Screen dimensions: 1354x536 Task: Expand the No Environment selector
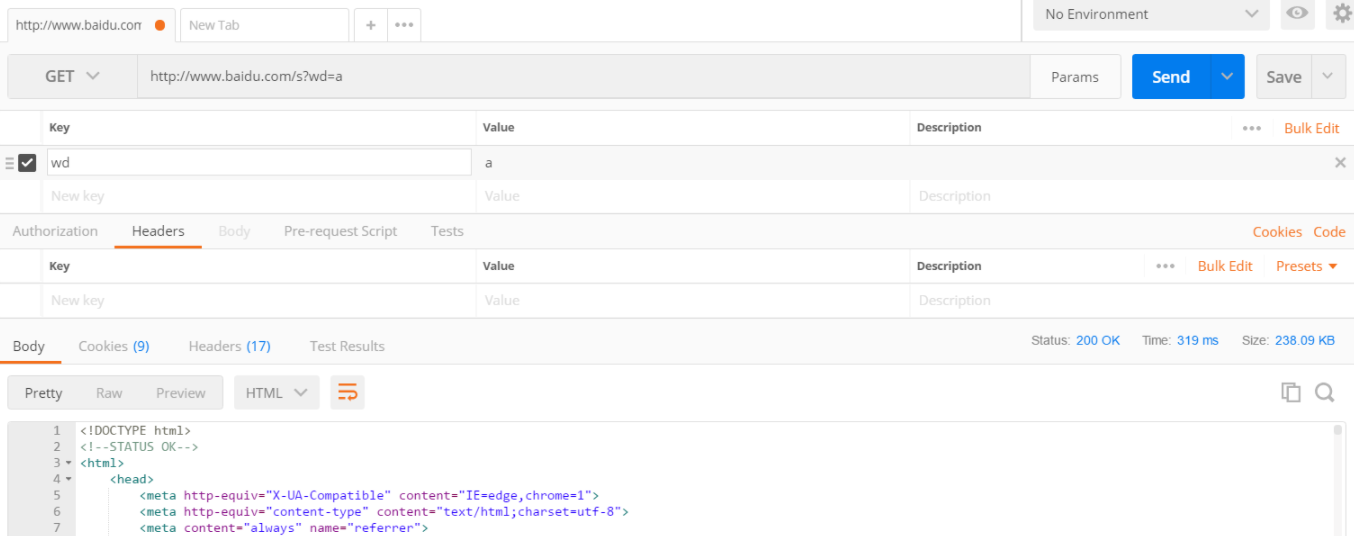point(1150,14)
